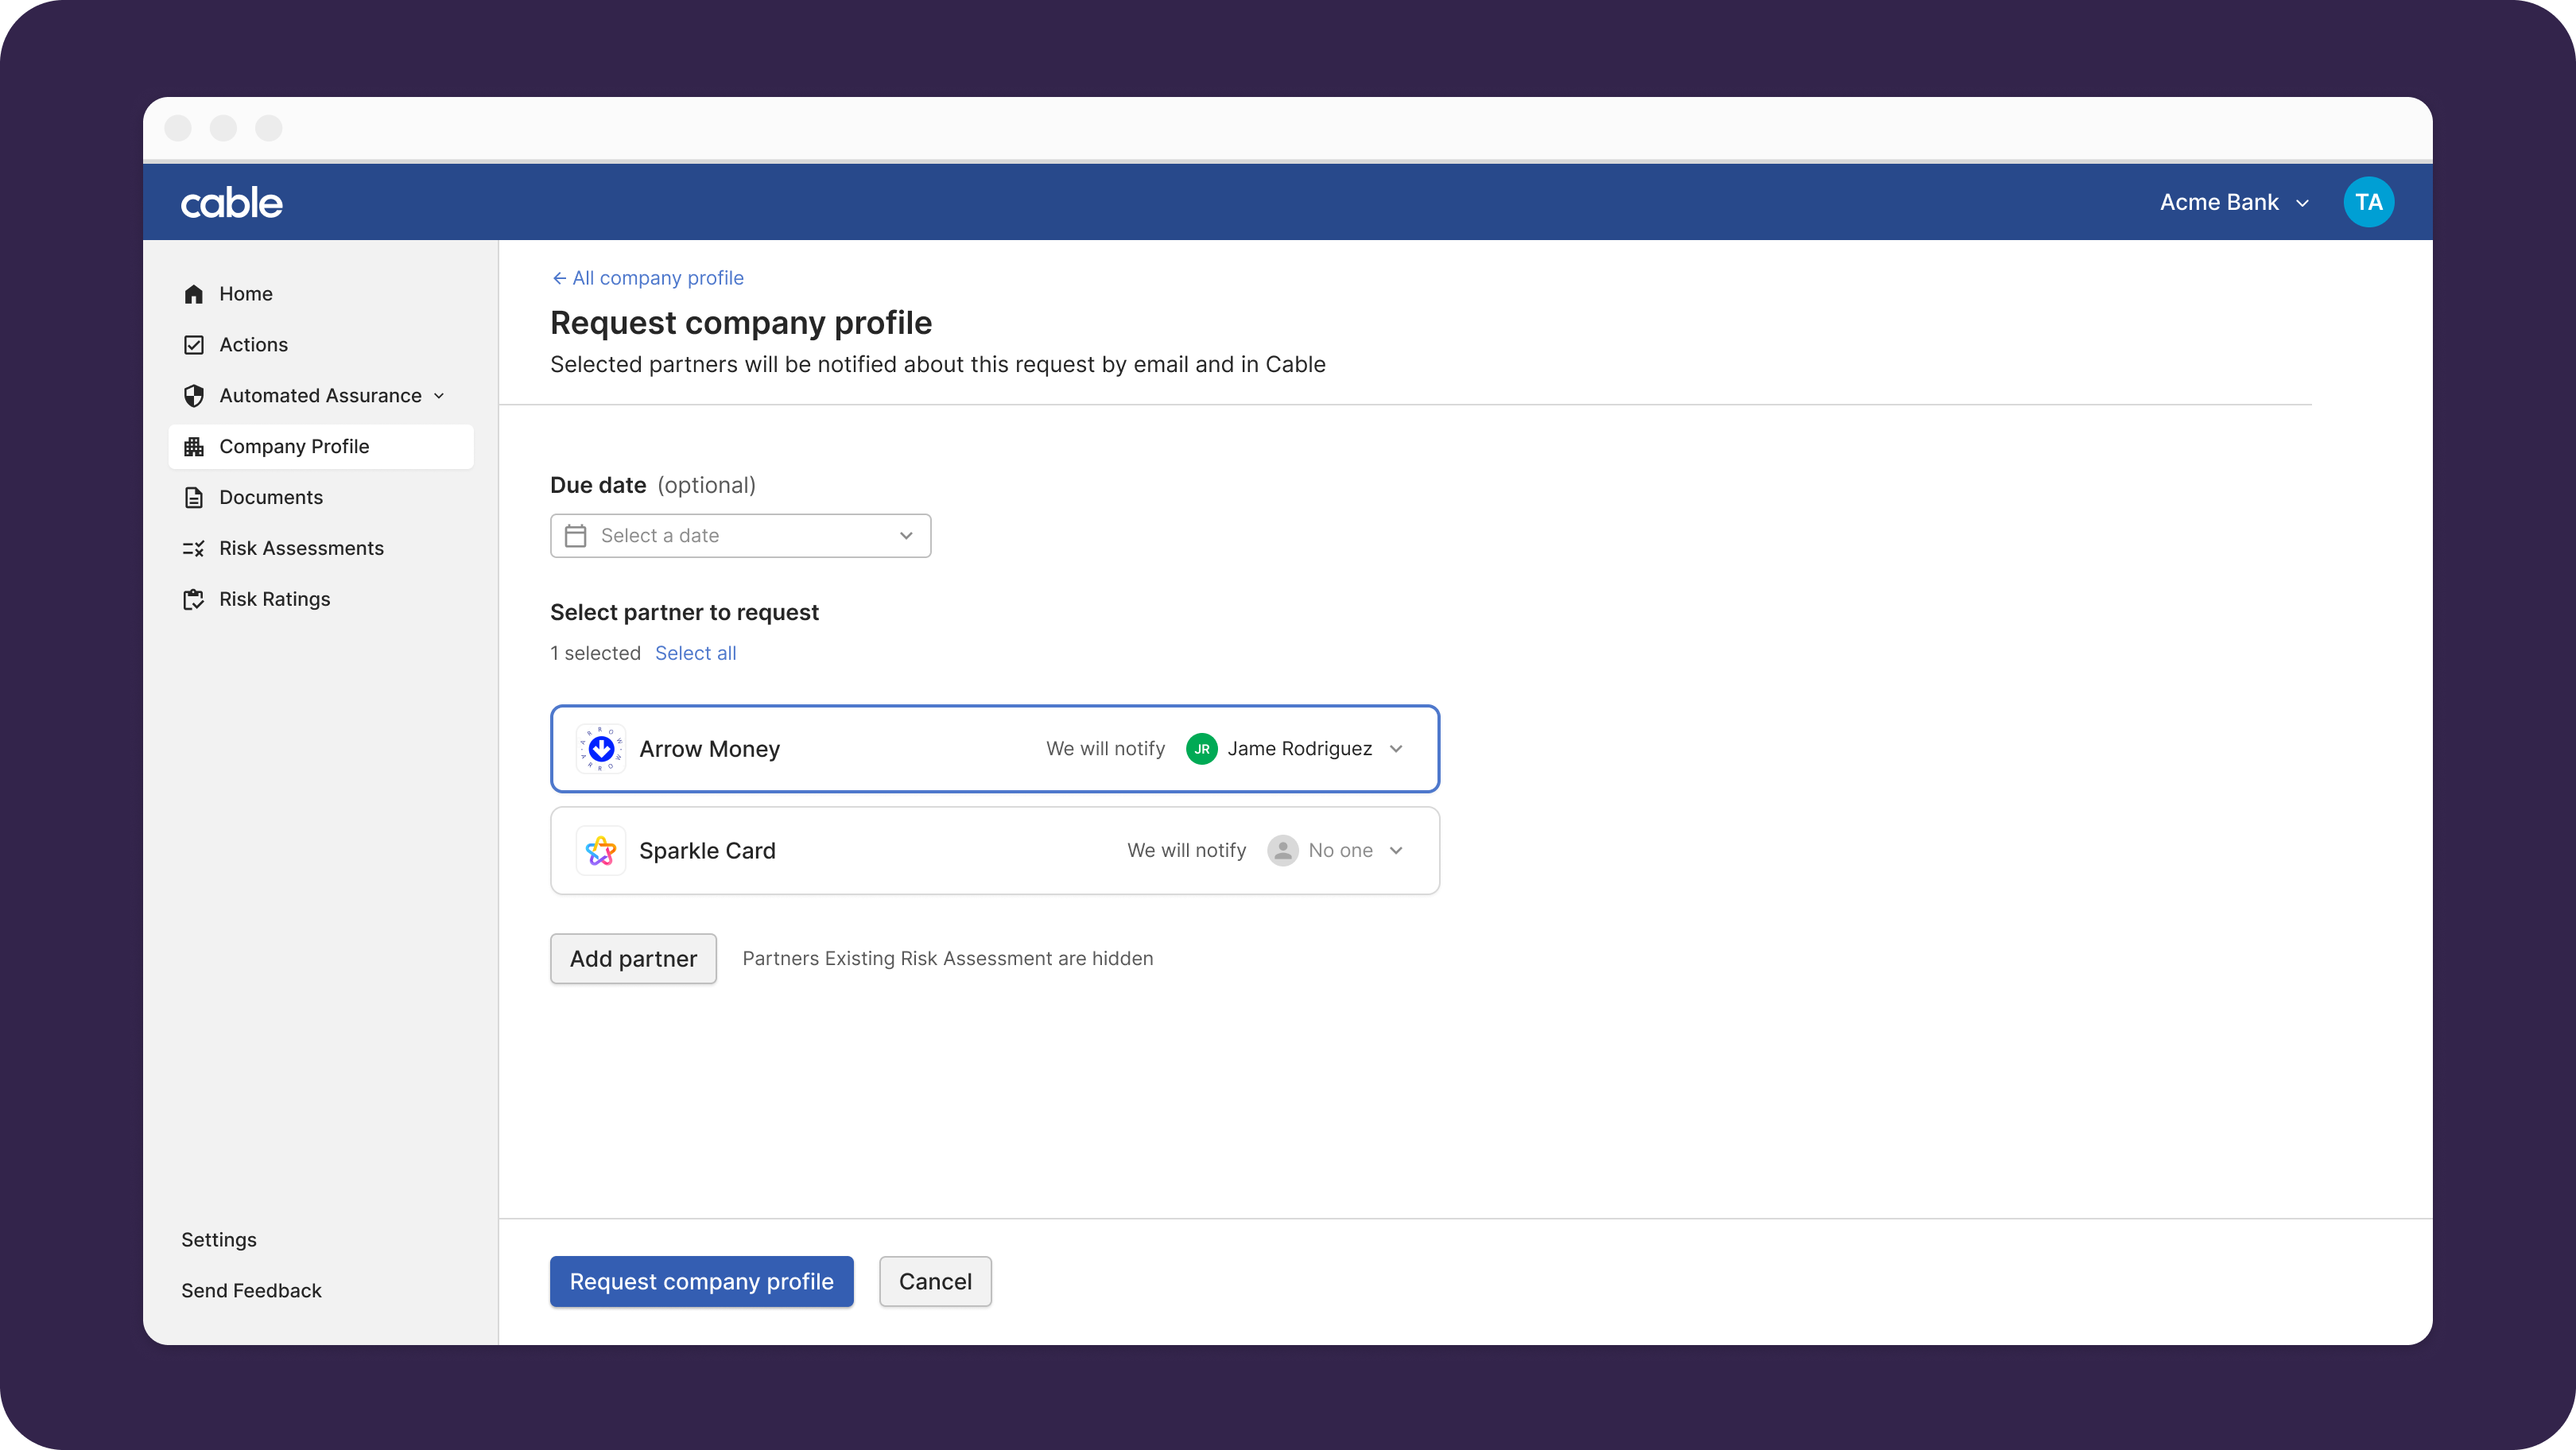Click the Sparkle Card star logo
This screenshot has width=2576, height=1450.
601,851
